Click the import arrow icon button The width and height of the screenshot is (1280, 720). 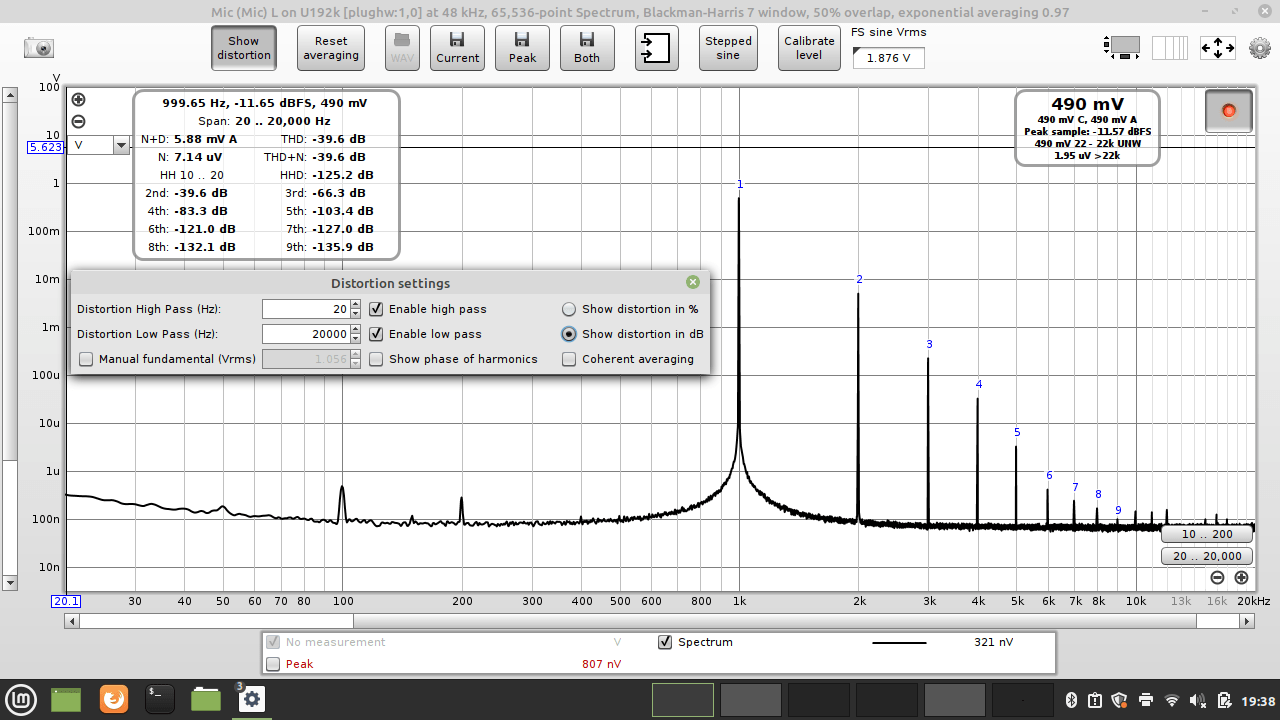[656, 48]
